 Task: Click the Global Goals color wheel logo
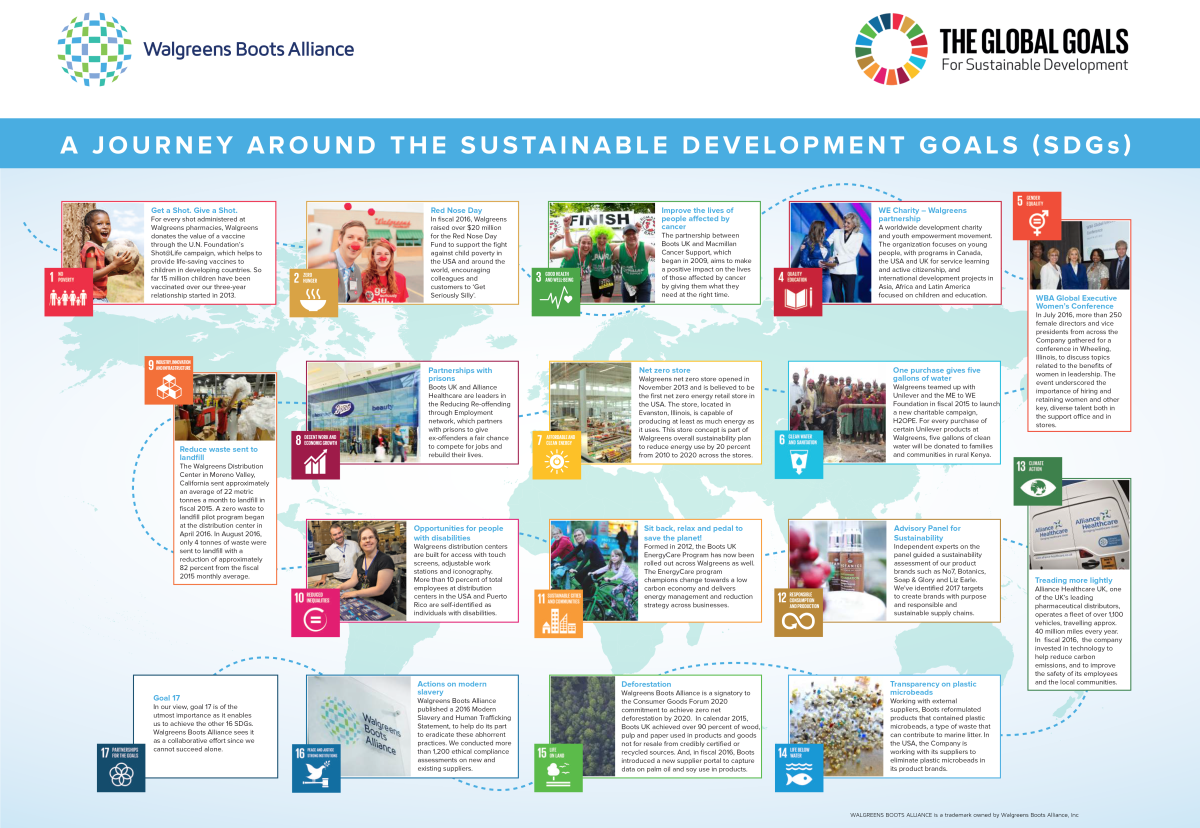(x=891, y=49)
